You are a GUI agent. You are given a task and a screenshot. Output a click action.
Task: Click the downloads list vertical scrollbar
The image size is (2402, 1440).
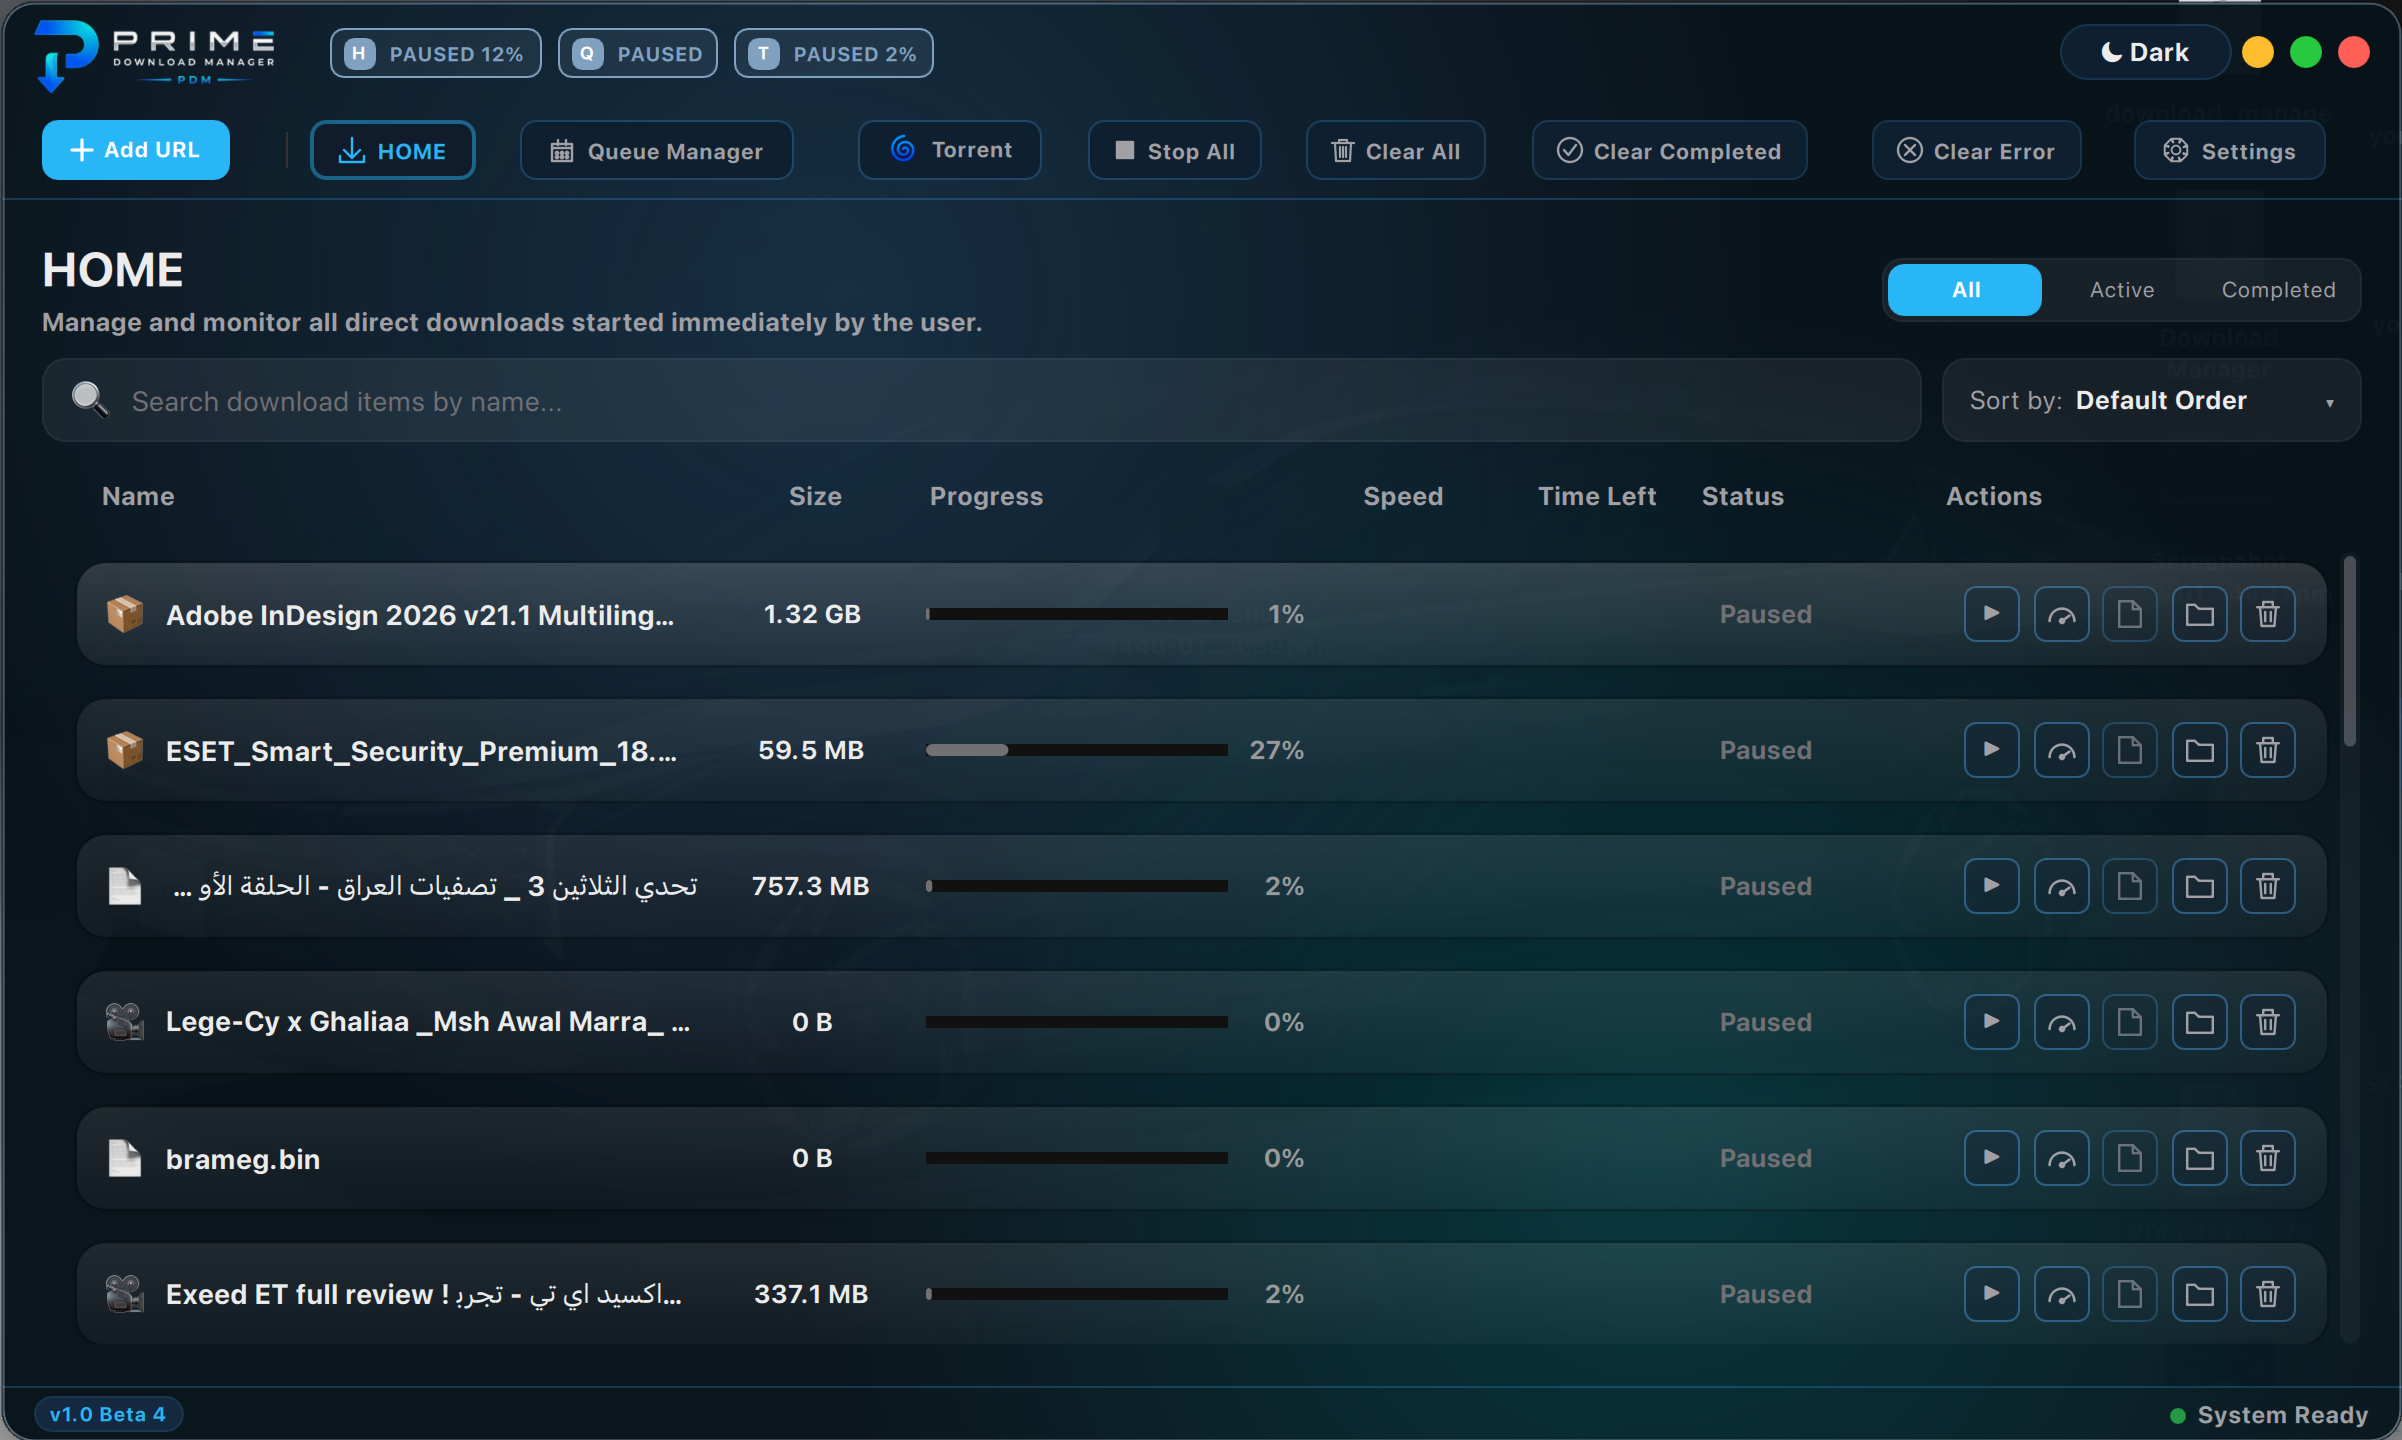[2350, 650]
